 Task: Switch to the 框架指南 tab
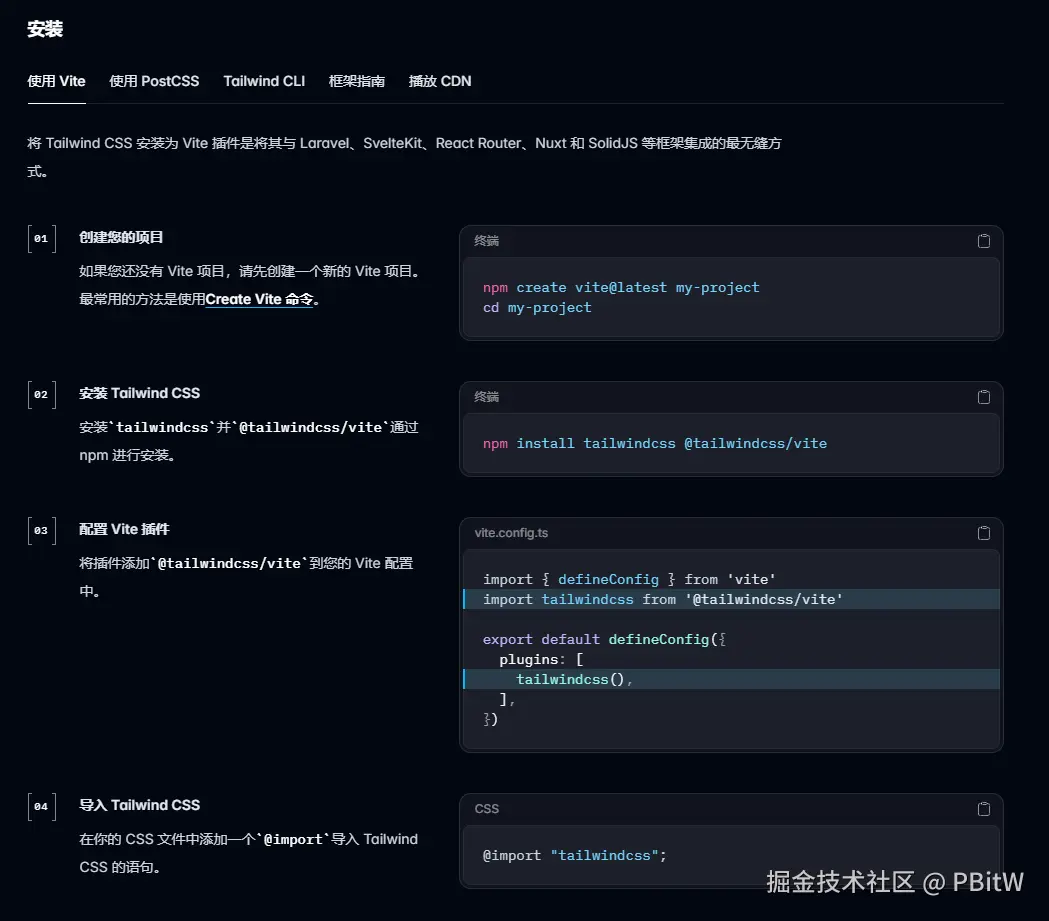click(x=357, y=81)
